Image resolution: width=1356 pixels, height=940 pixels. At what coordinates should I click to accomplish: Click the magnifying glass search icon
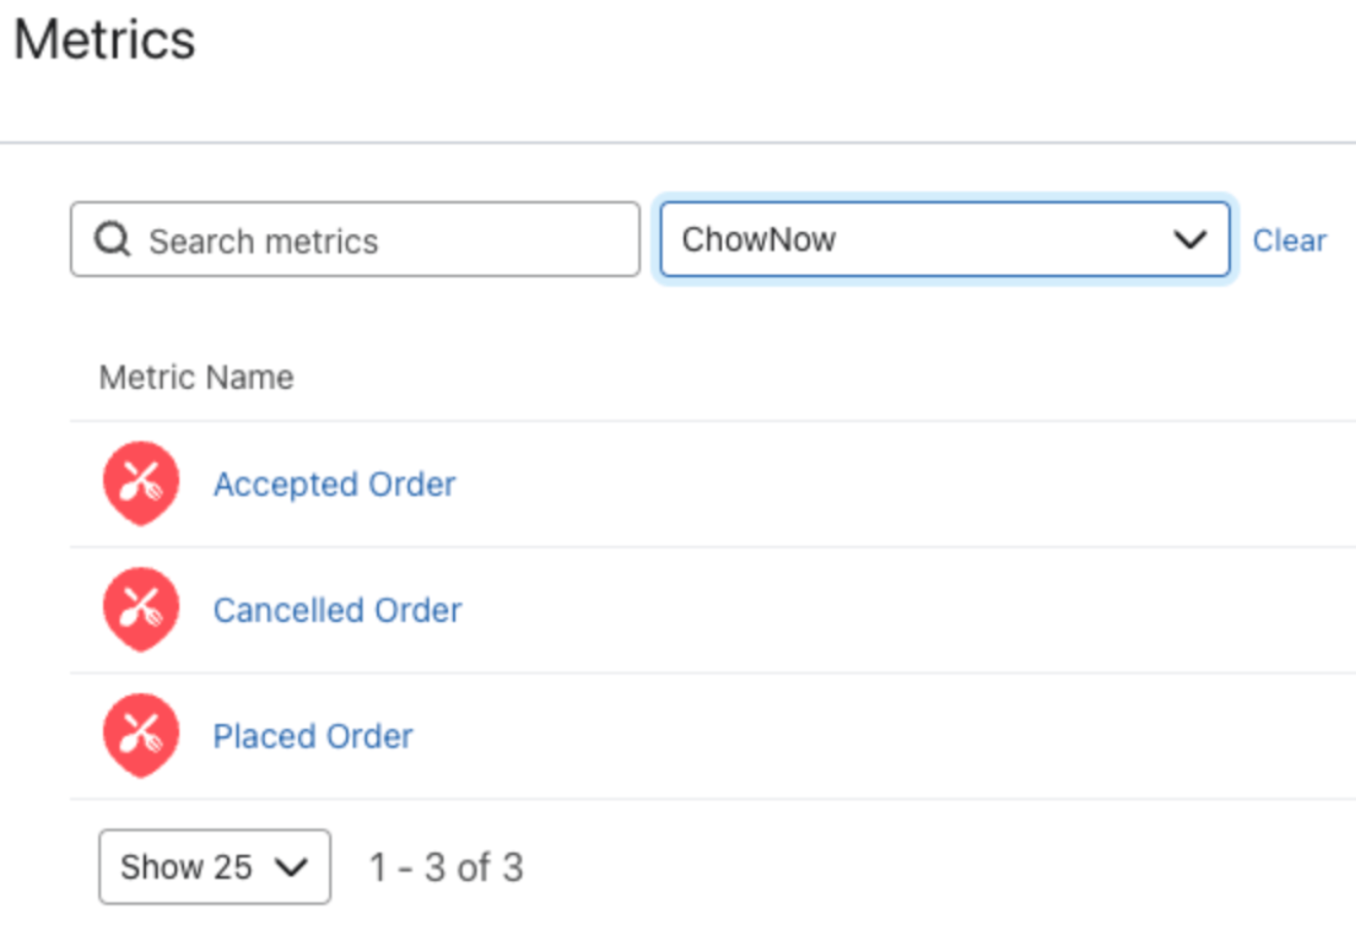coord(112,240)
